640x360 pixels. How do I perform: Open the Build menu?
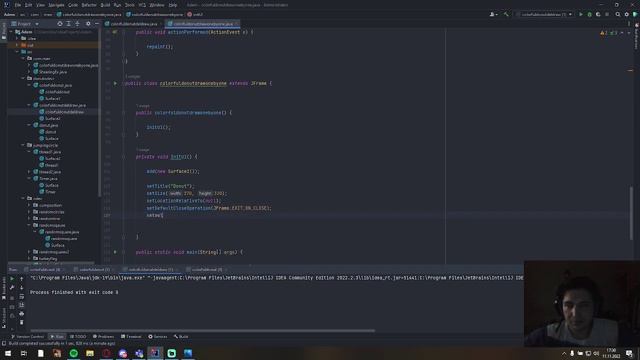(105, 5)
